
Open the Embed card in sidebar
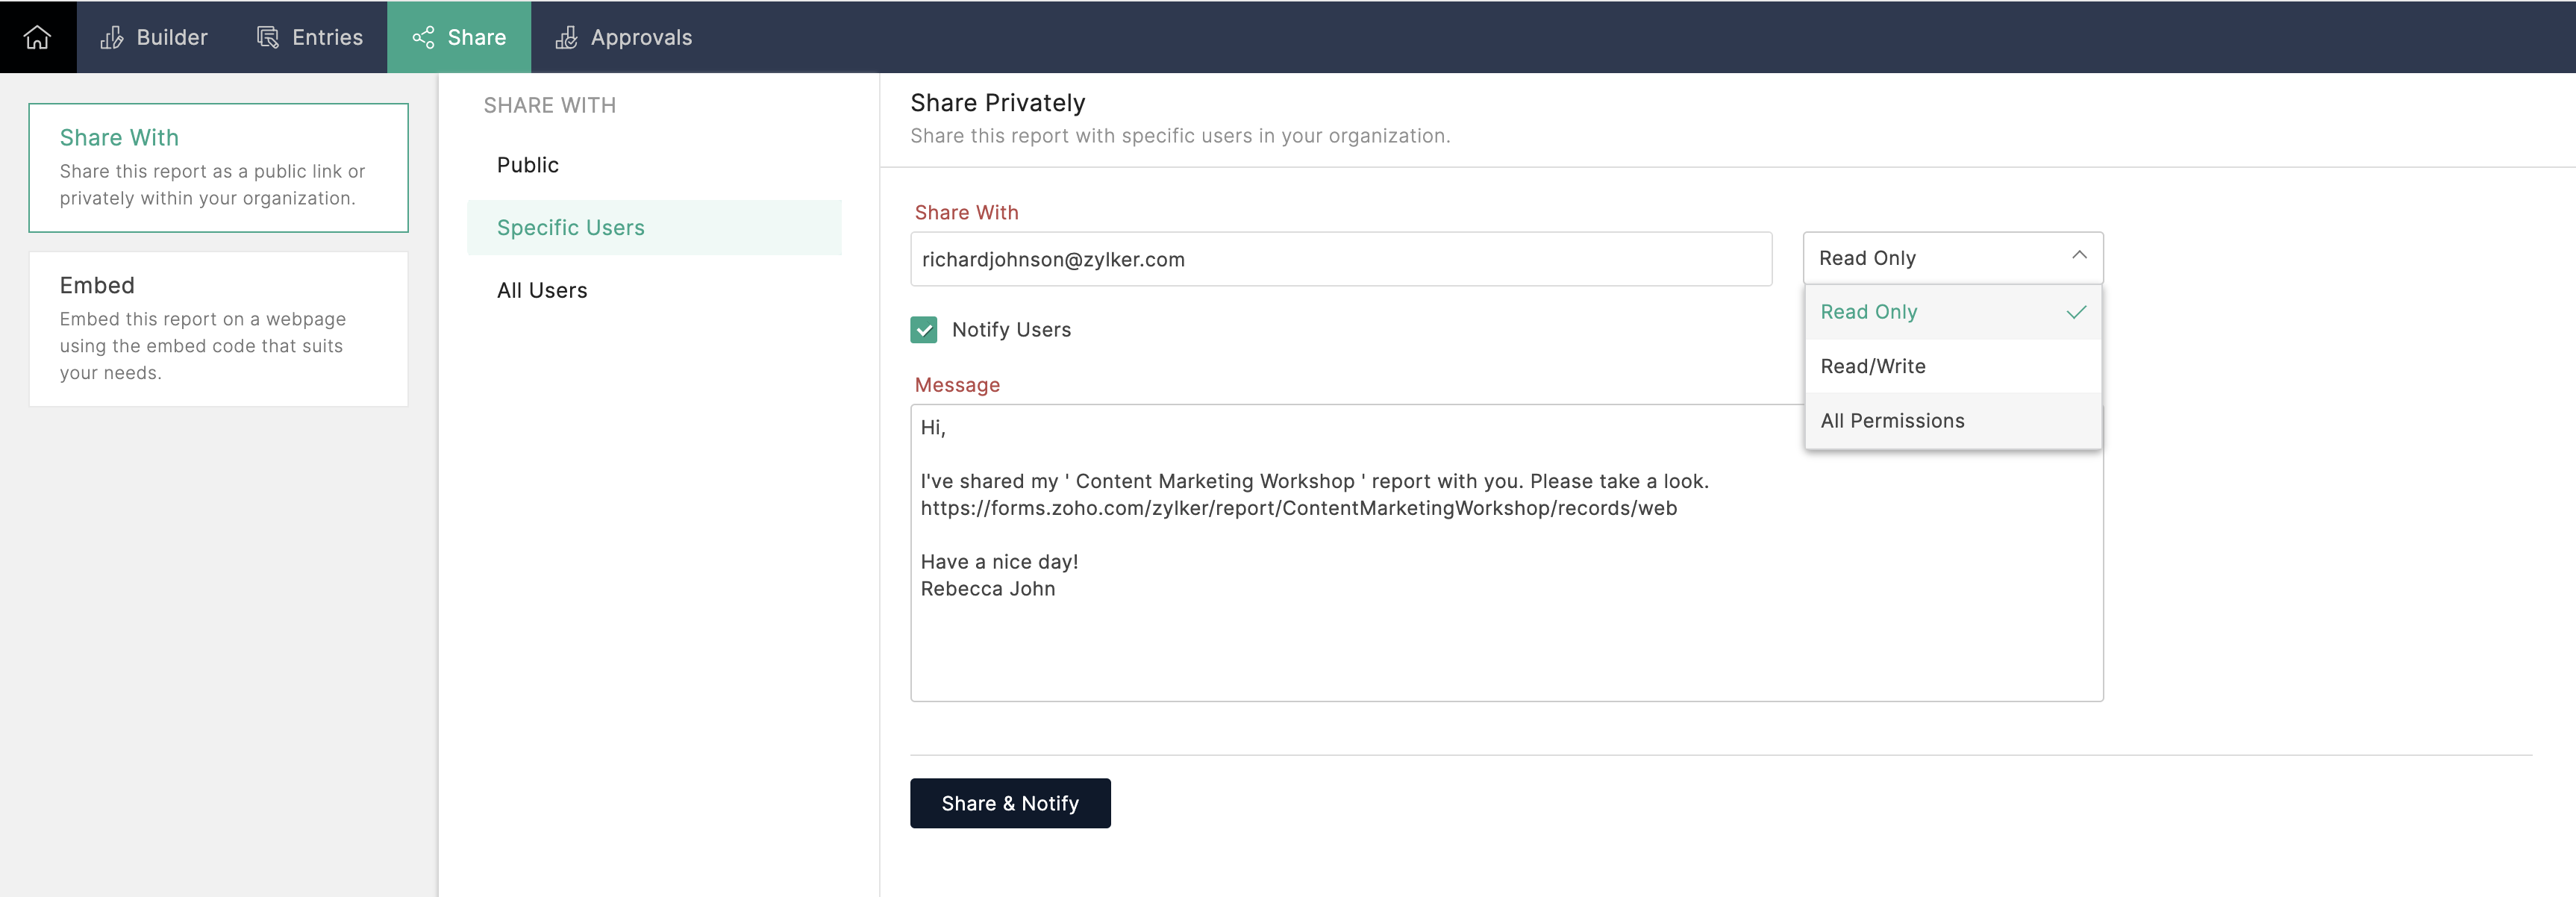[x=218, y=328]
